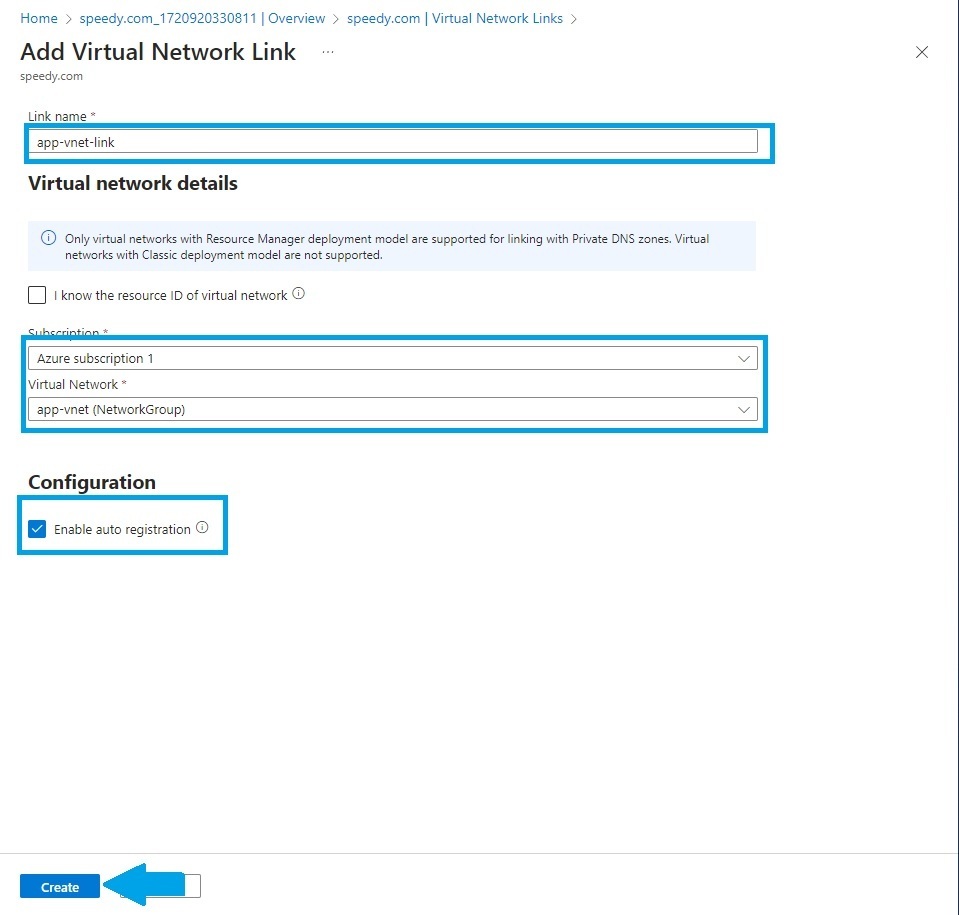This screenshot has height=915, width=959.
Task: Click the Create button
Action: pos(59,886)
